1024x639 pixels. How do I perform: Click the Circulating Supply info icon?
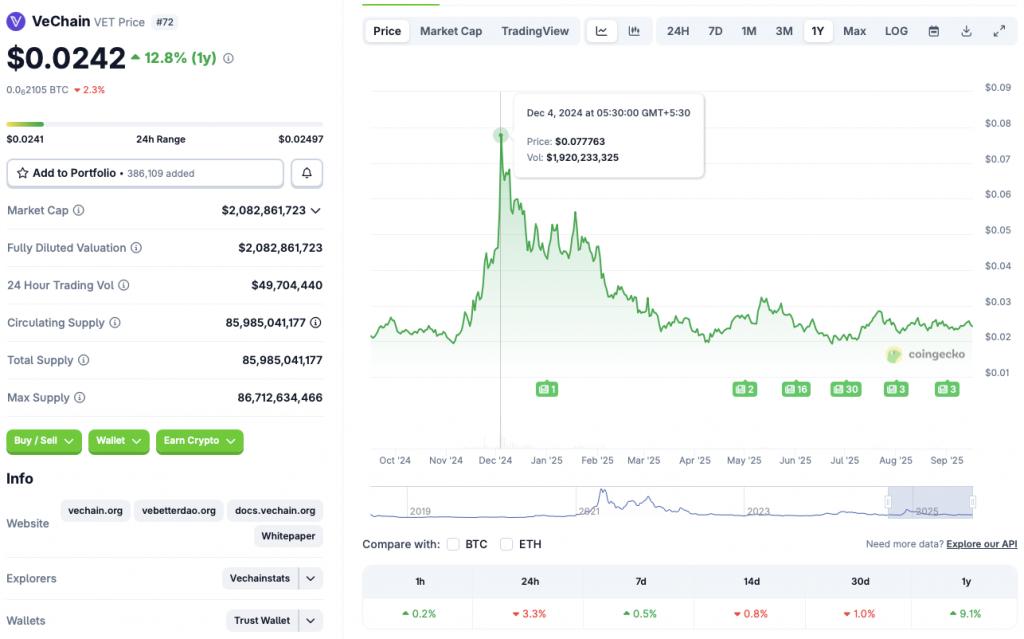(x=115, y=323)
